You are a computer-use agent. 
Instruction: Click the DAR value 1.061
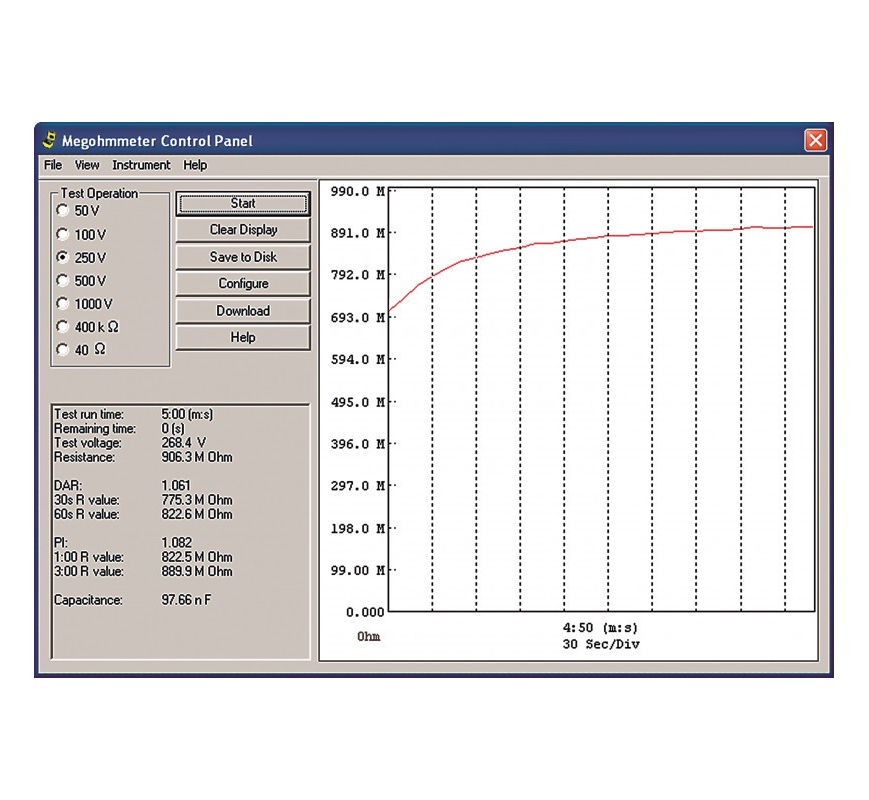(176, 486)
